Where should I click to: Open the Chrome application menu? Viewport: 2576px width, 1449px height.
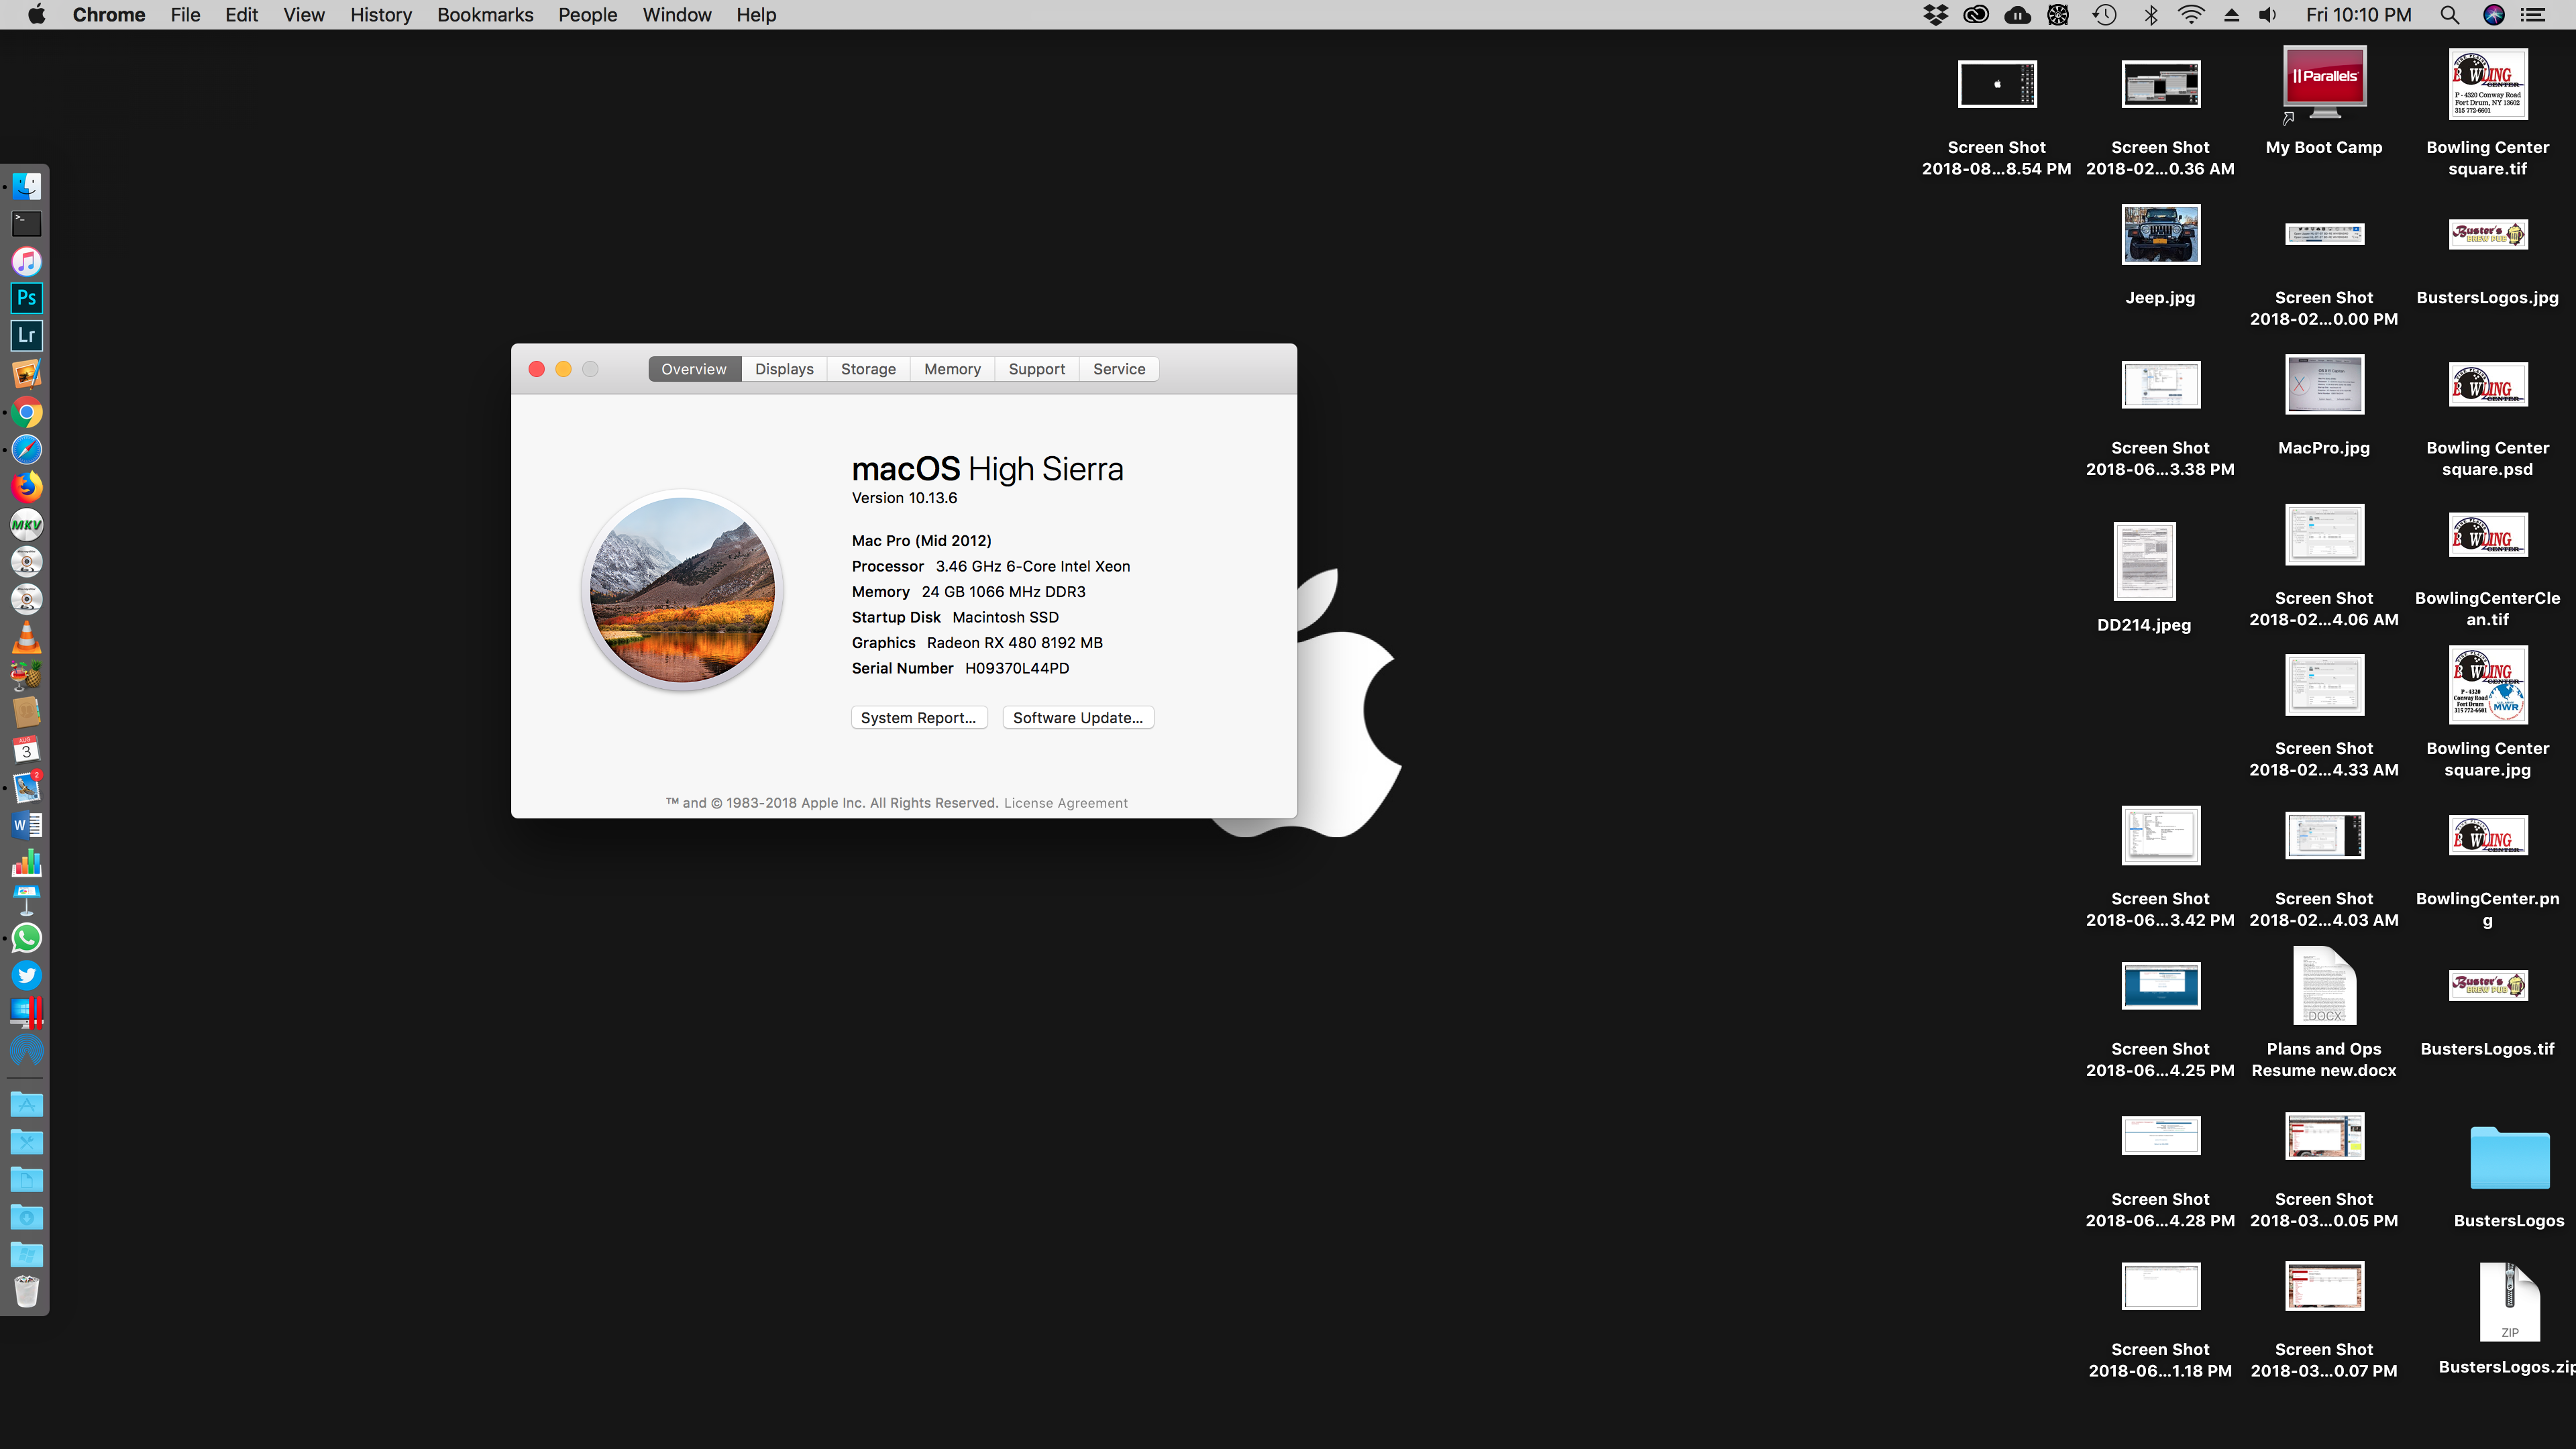(x=109, y=15)
